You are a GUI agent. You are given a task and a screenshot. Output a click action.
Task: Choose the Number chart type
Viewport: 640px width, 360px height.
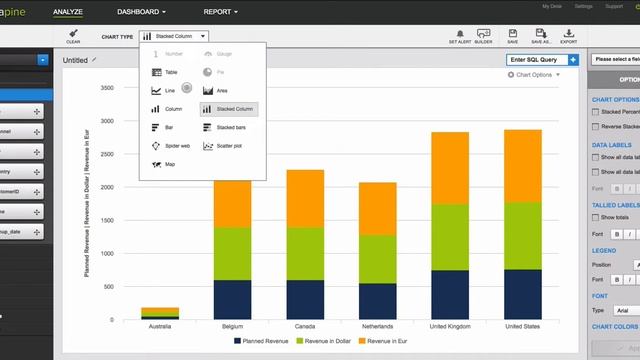point(167,54)
